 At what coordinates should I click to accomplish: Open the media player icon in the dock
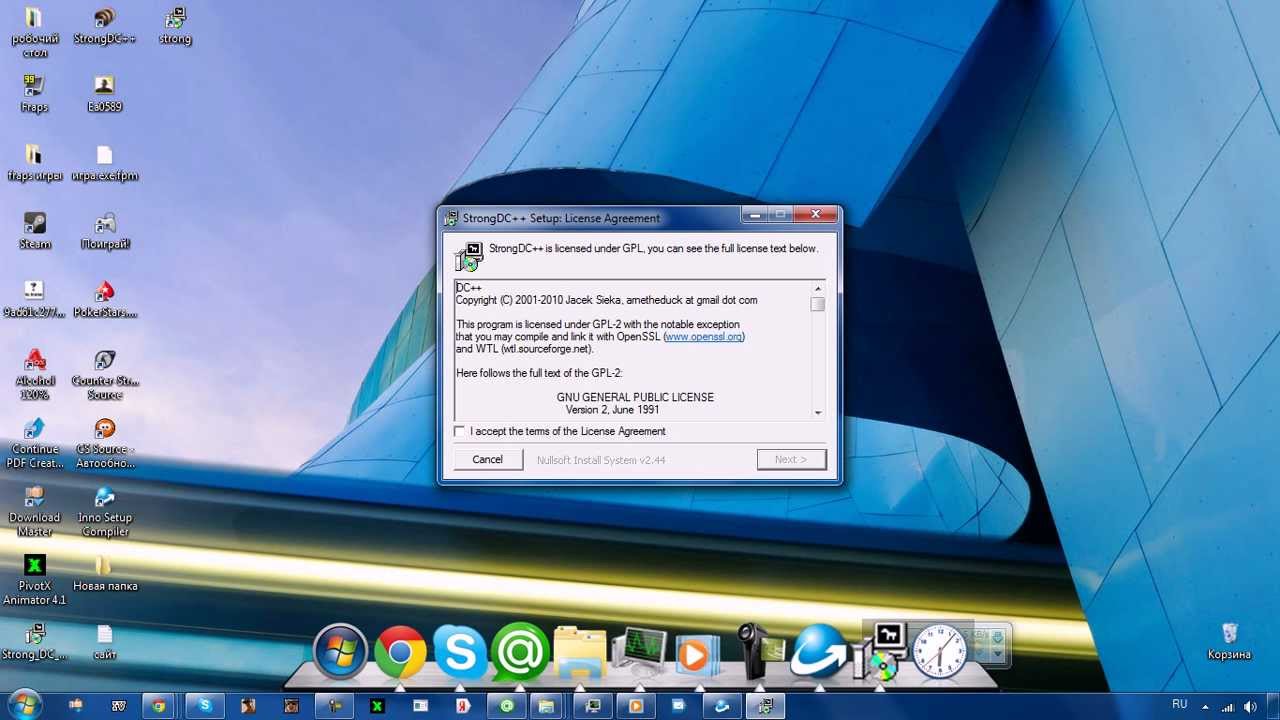point(697,654)
